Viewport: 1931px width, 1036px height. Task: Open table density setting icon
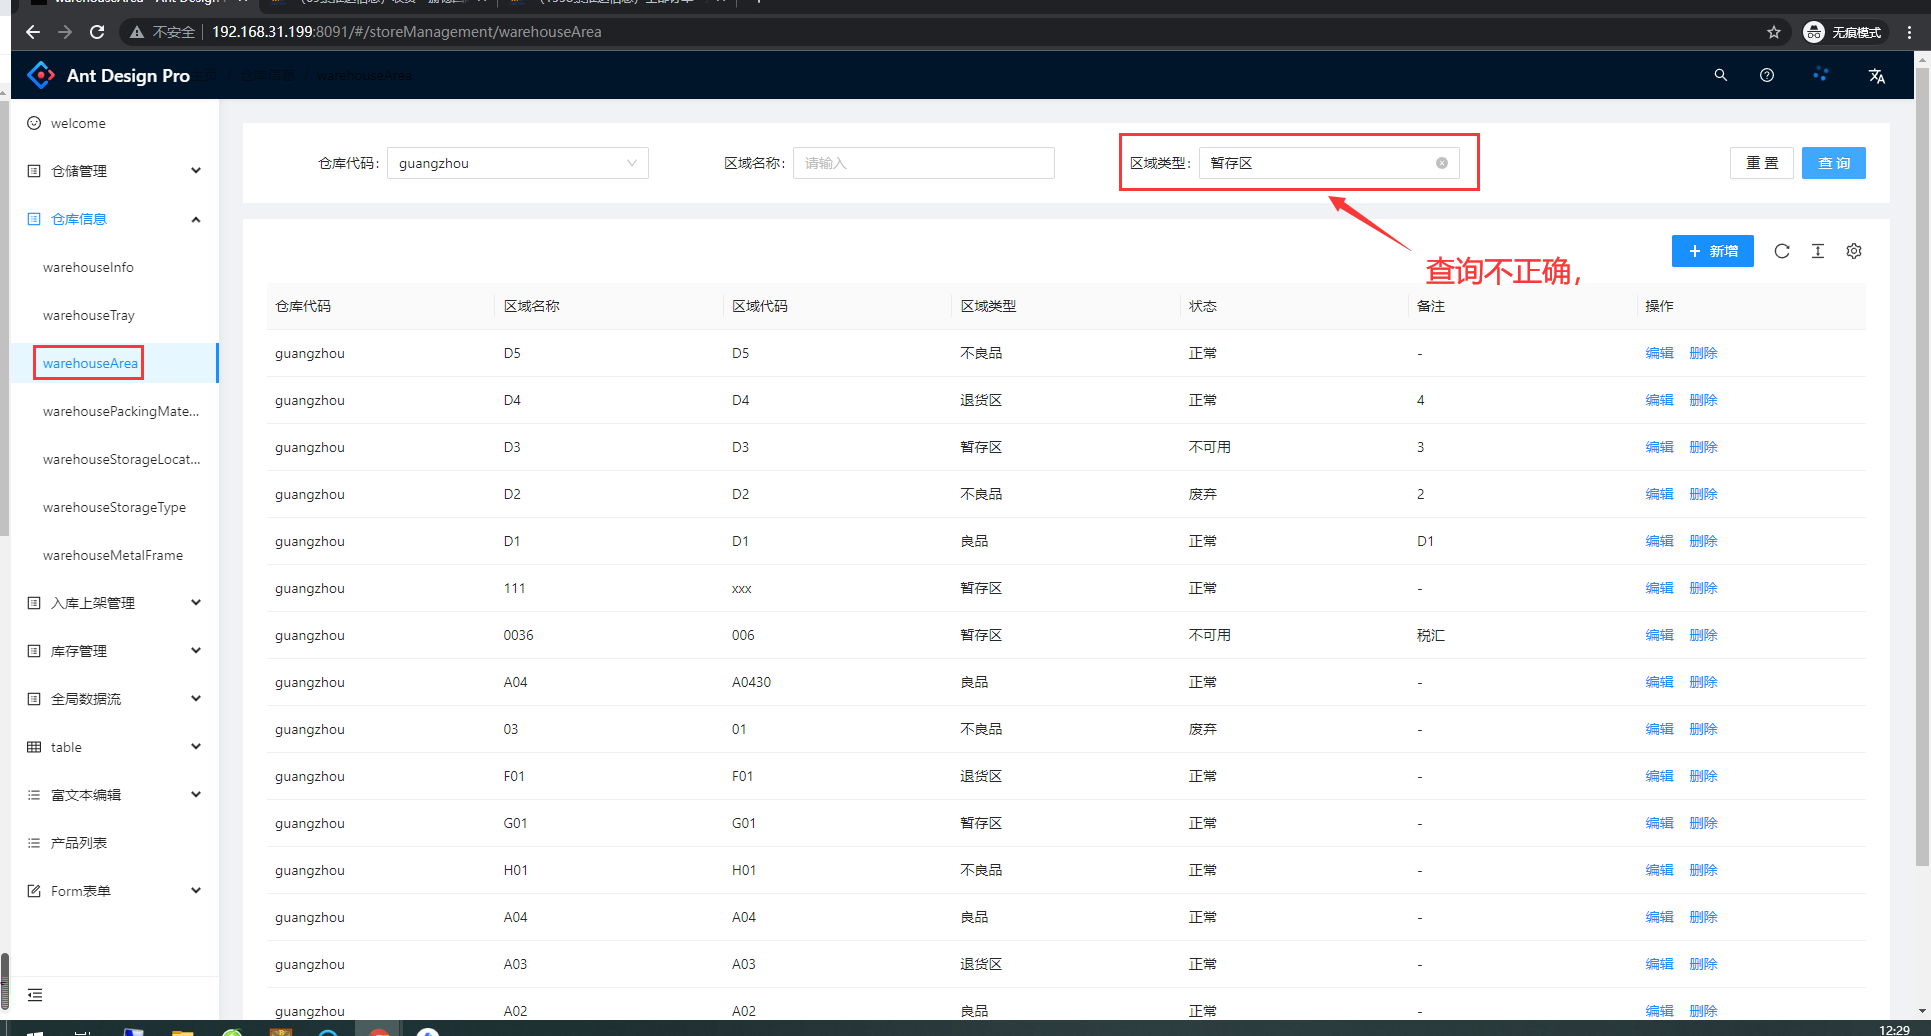coord(1818,251)
